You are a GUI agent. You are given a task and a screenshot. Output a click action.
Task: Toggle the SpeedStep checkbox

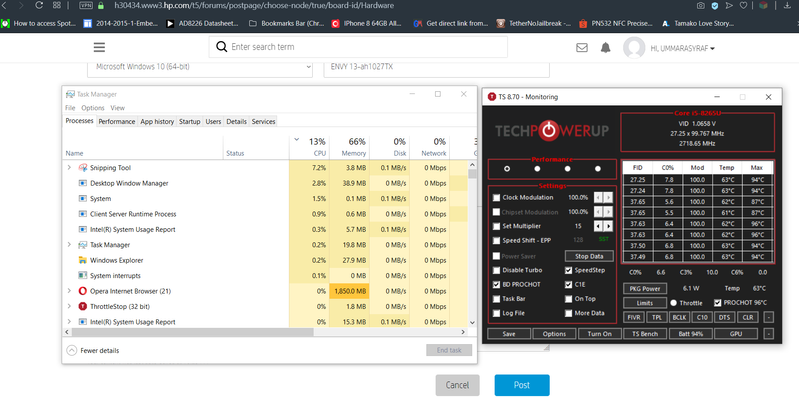568,270
